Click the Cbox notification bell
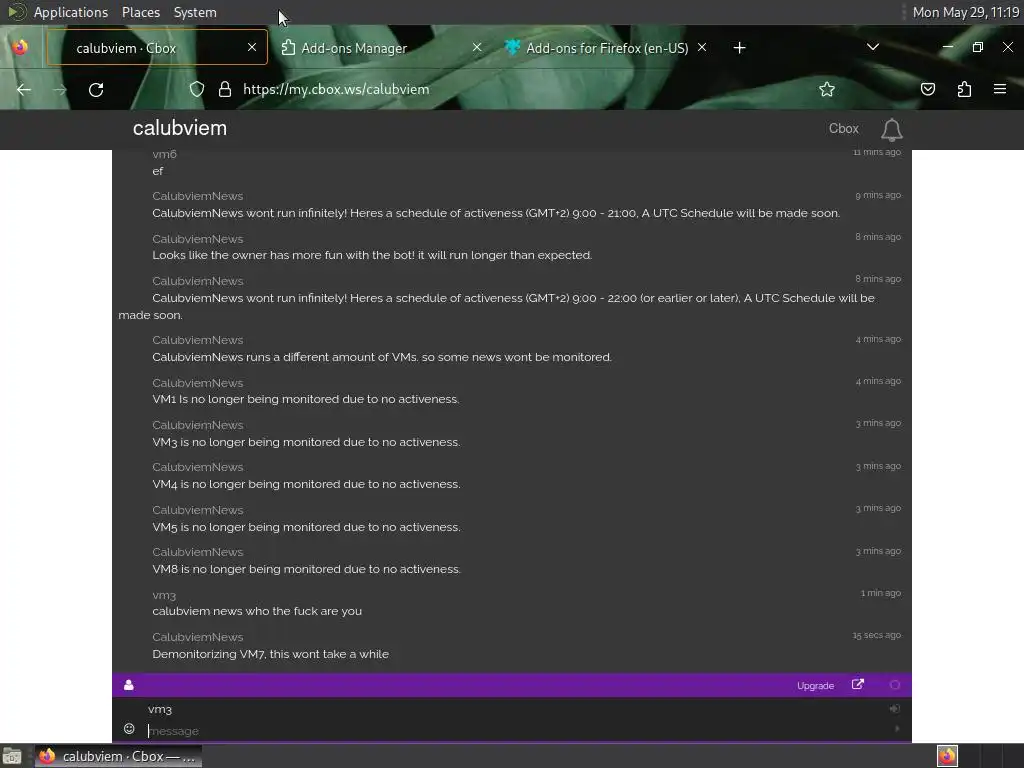 pos(891,130)
